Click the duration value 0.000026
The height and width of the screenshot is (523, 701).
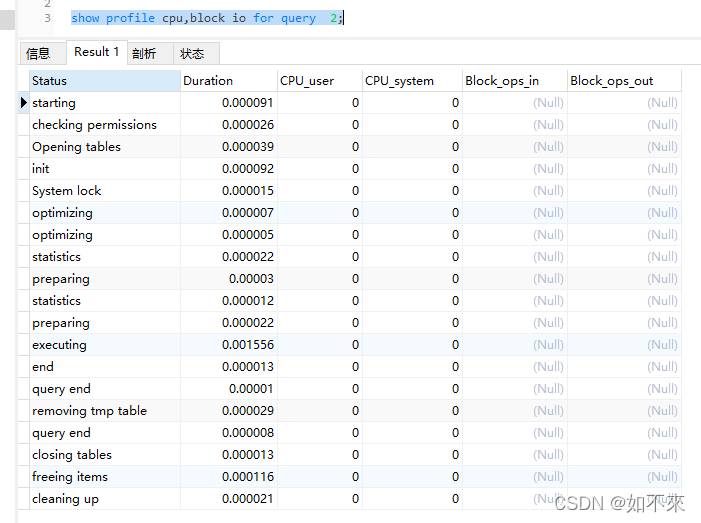coord(248,125)
